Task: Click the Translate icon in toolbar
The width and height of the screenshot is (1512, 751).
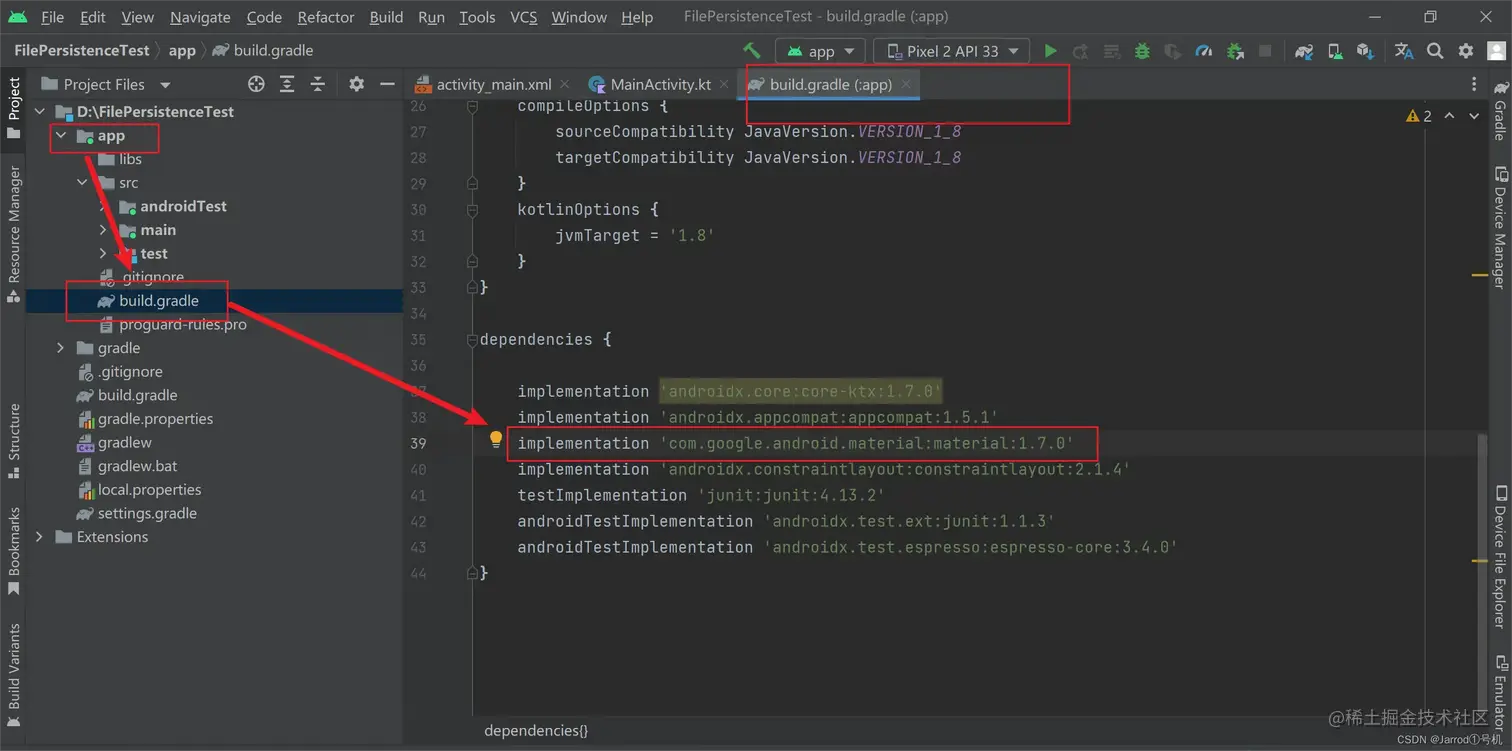Action: pos(1404,51)
